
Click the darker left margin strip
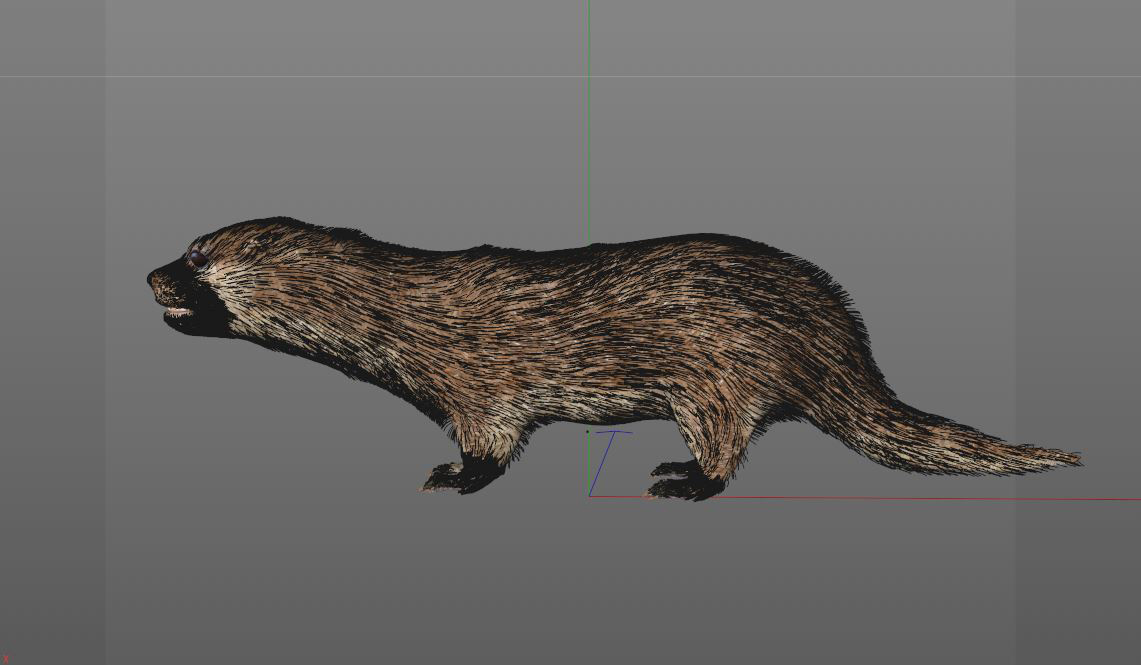pos(52,330)
